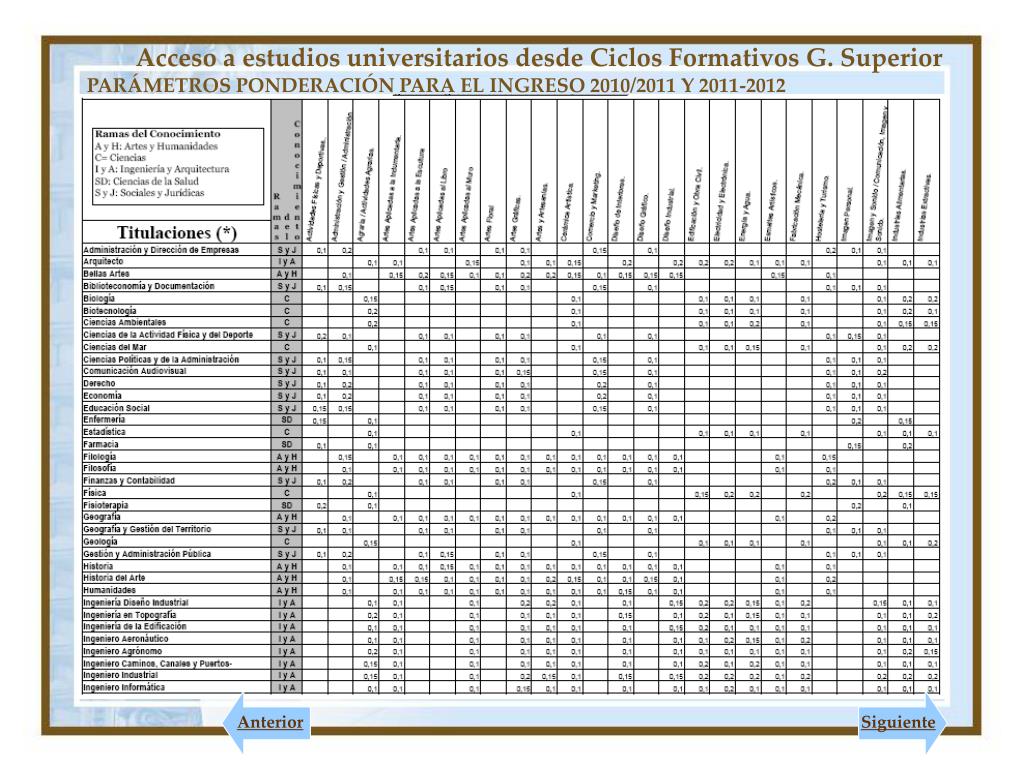Select the Ingeniero Informática row name
Screen dimensions: 1024x768
123,688
